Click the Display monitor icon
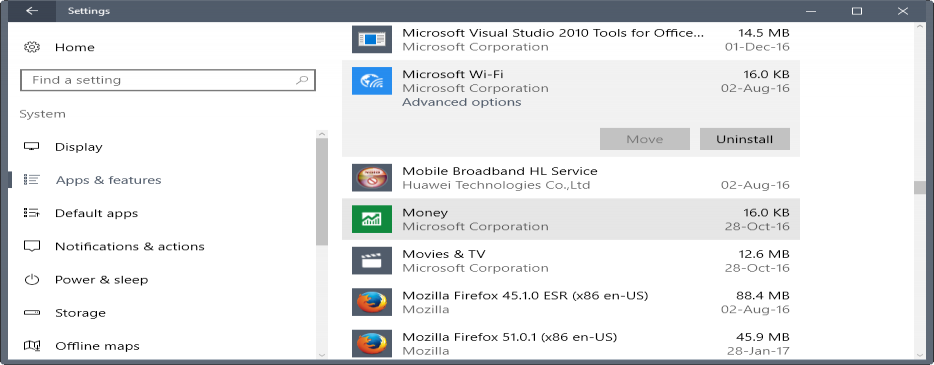 click(32, 146)
